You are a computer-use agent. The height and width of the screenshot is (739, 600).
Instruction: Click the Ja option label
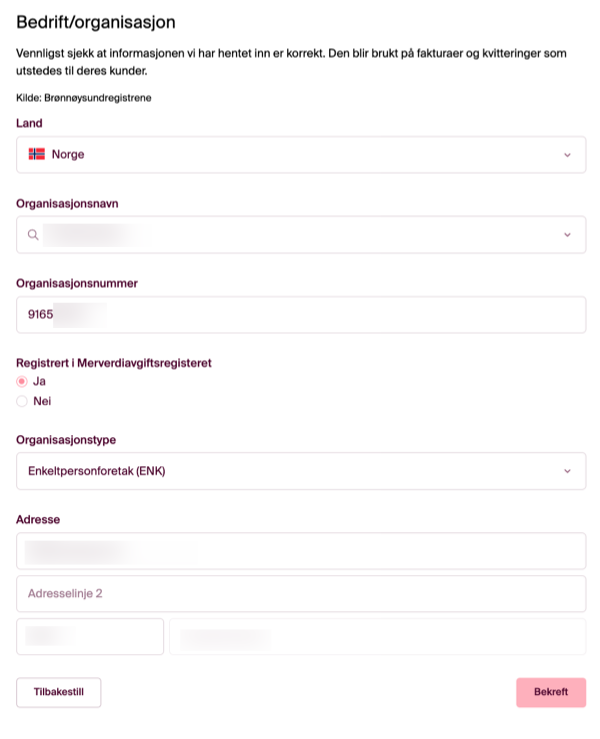click(x=40, y=381)
